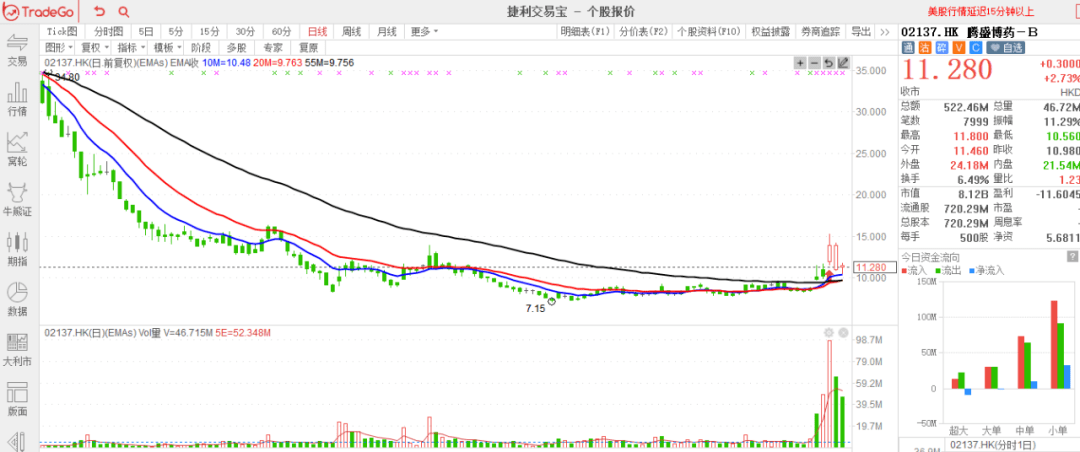
Task: Open volume panel settings gear icon
Action: pos(829,333)
